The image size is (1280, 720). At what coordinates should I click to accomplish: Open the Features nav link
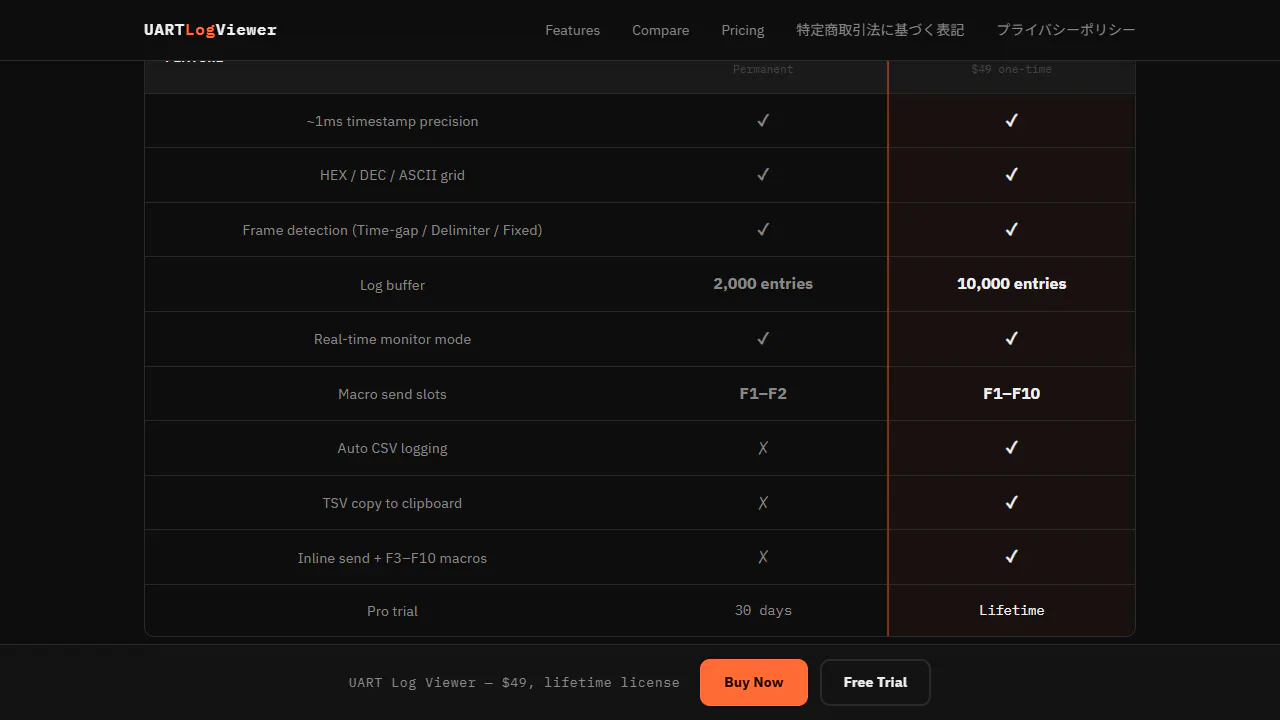[572, 30]
